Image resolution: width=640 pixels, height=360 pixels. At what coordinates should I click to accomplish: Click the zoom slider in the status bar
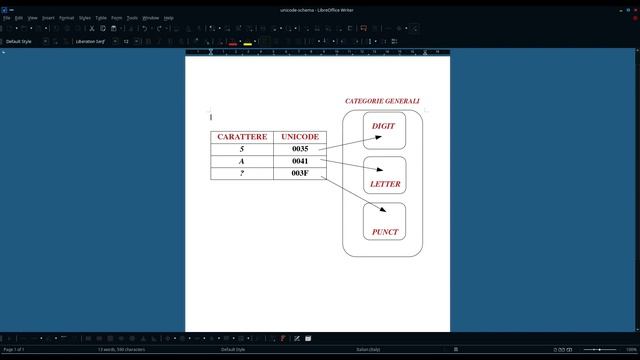point(599,349)
